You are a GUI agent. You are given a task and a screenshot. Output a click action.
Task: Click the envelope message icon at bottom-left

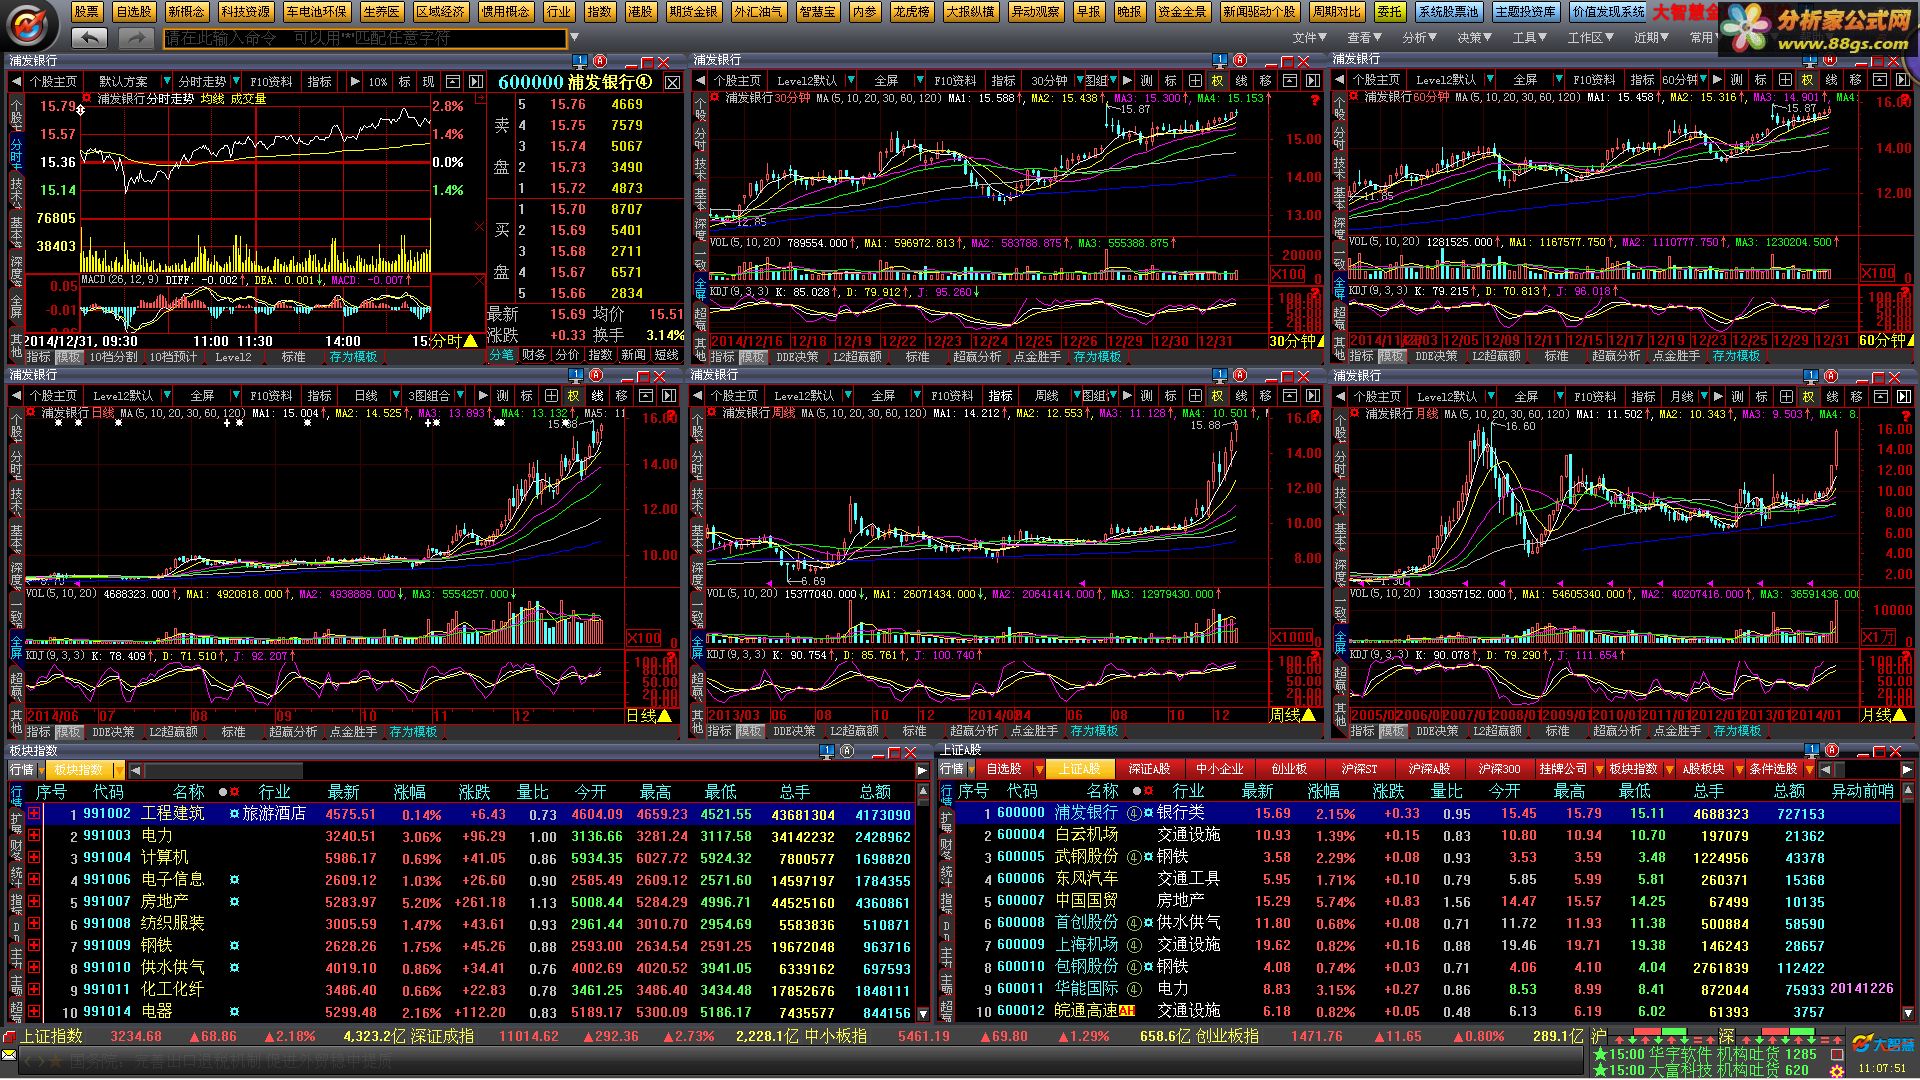[10, 1056]
